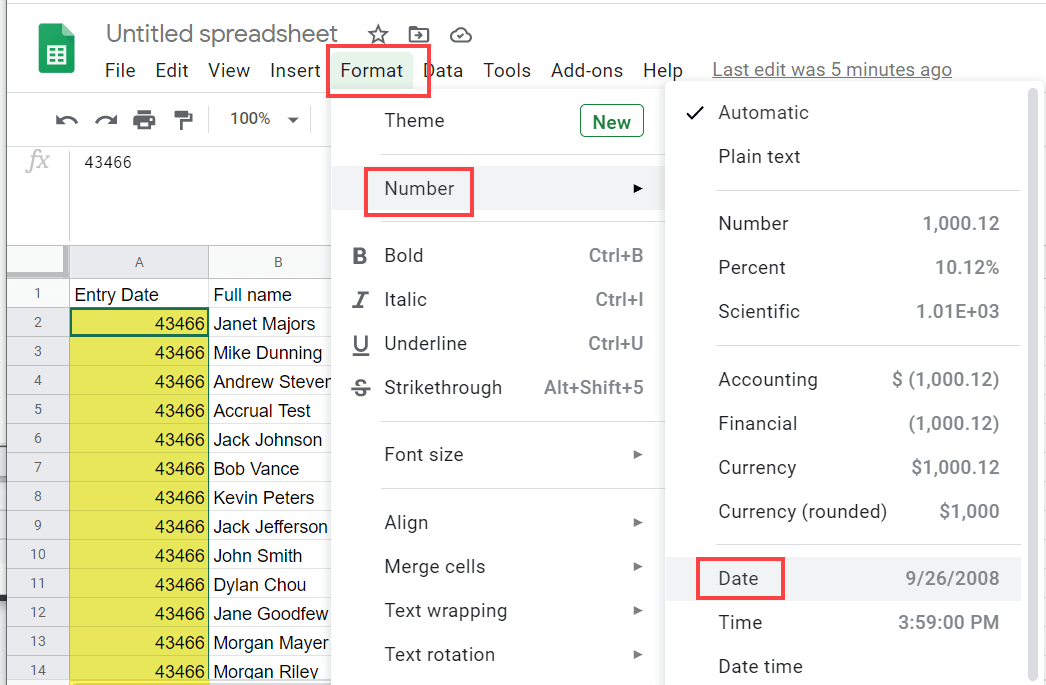The image size is (1046, 685).
Task: Apply Strikethrough from the Format menu
Action: point(498,388)
